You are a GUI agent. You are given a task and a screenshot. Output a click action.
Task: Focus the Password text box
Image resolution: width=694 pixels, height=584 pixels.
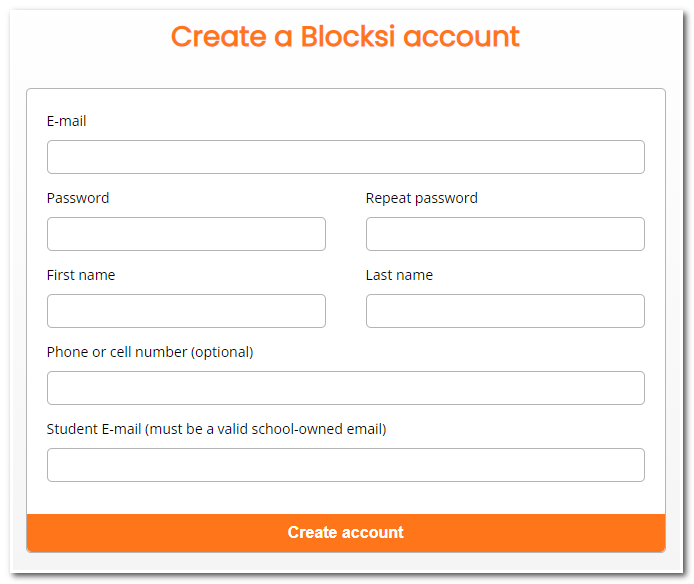[x=186, y=234]
